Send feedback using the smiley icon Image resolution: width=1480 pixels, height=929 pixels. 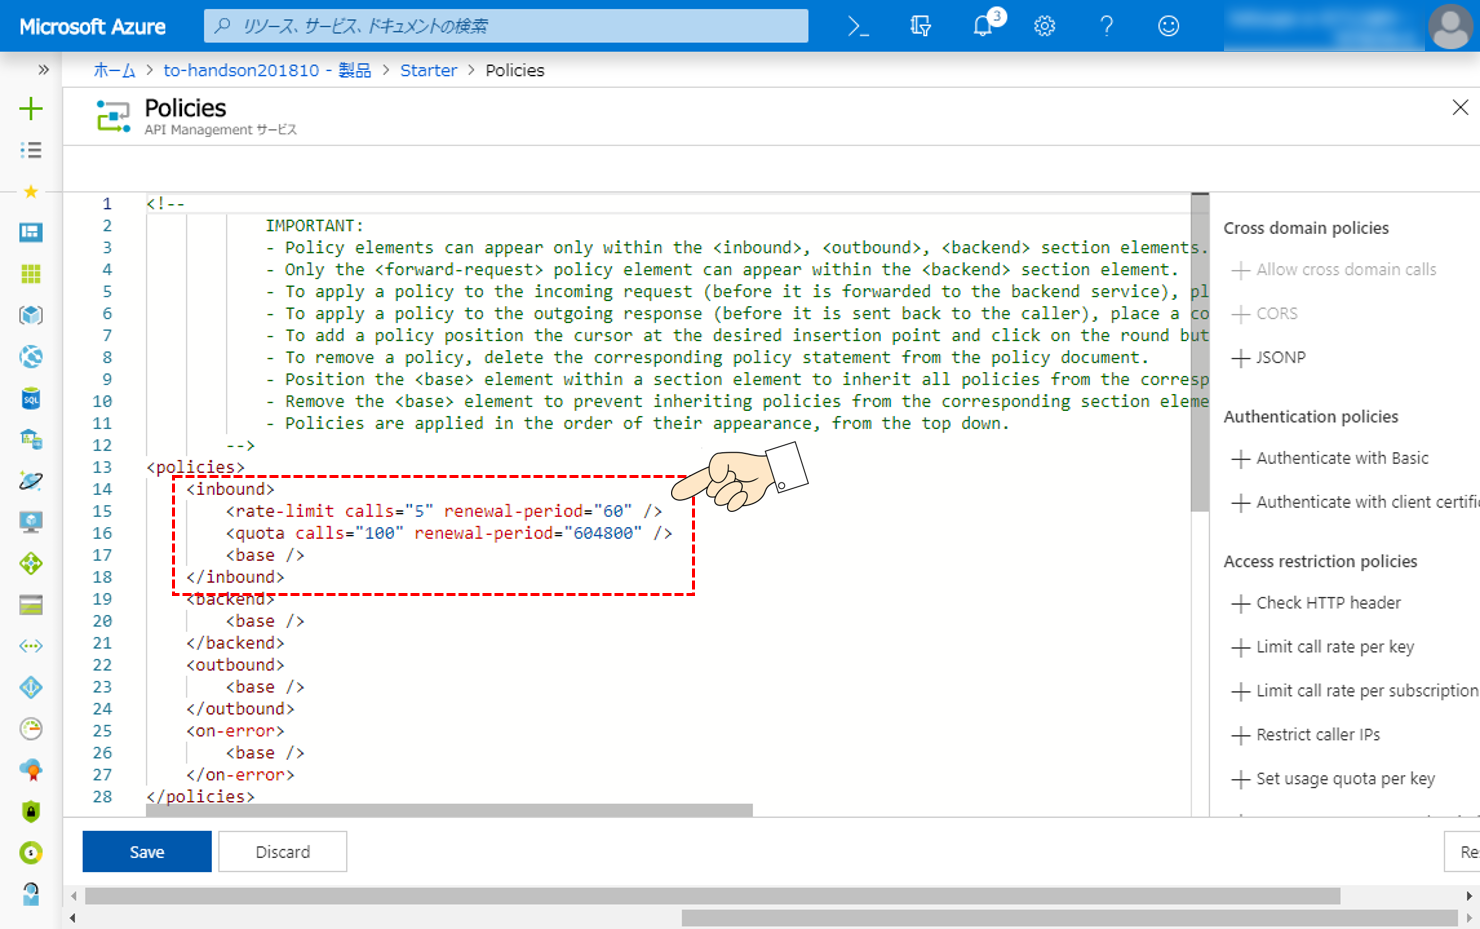point(1168,26)
